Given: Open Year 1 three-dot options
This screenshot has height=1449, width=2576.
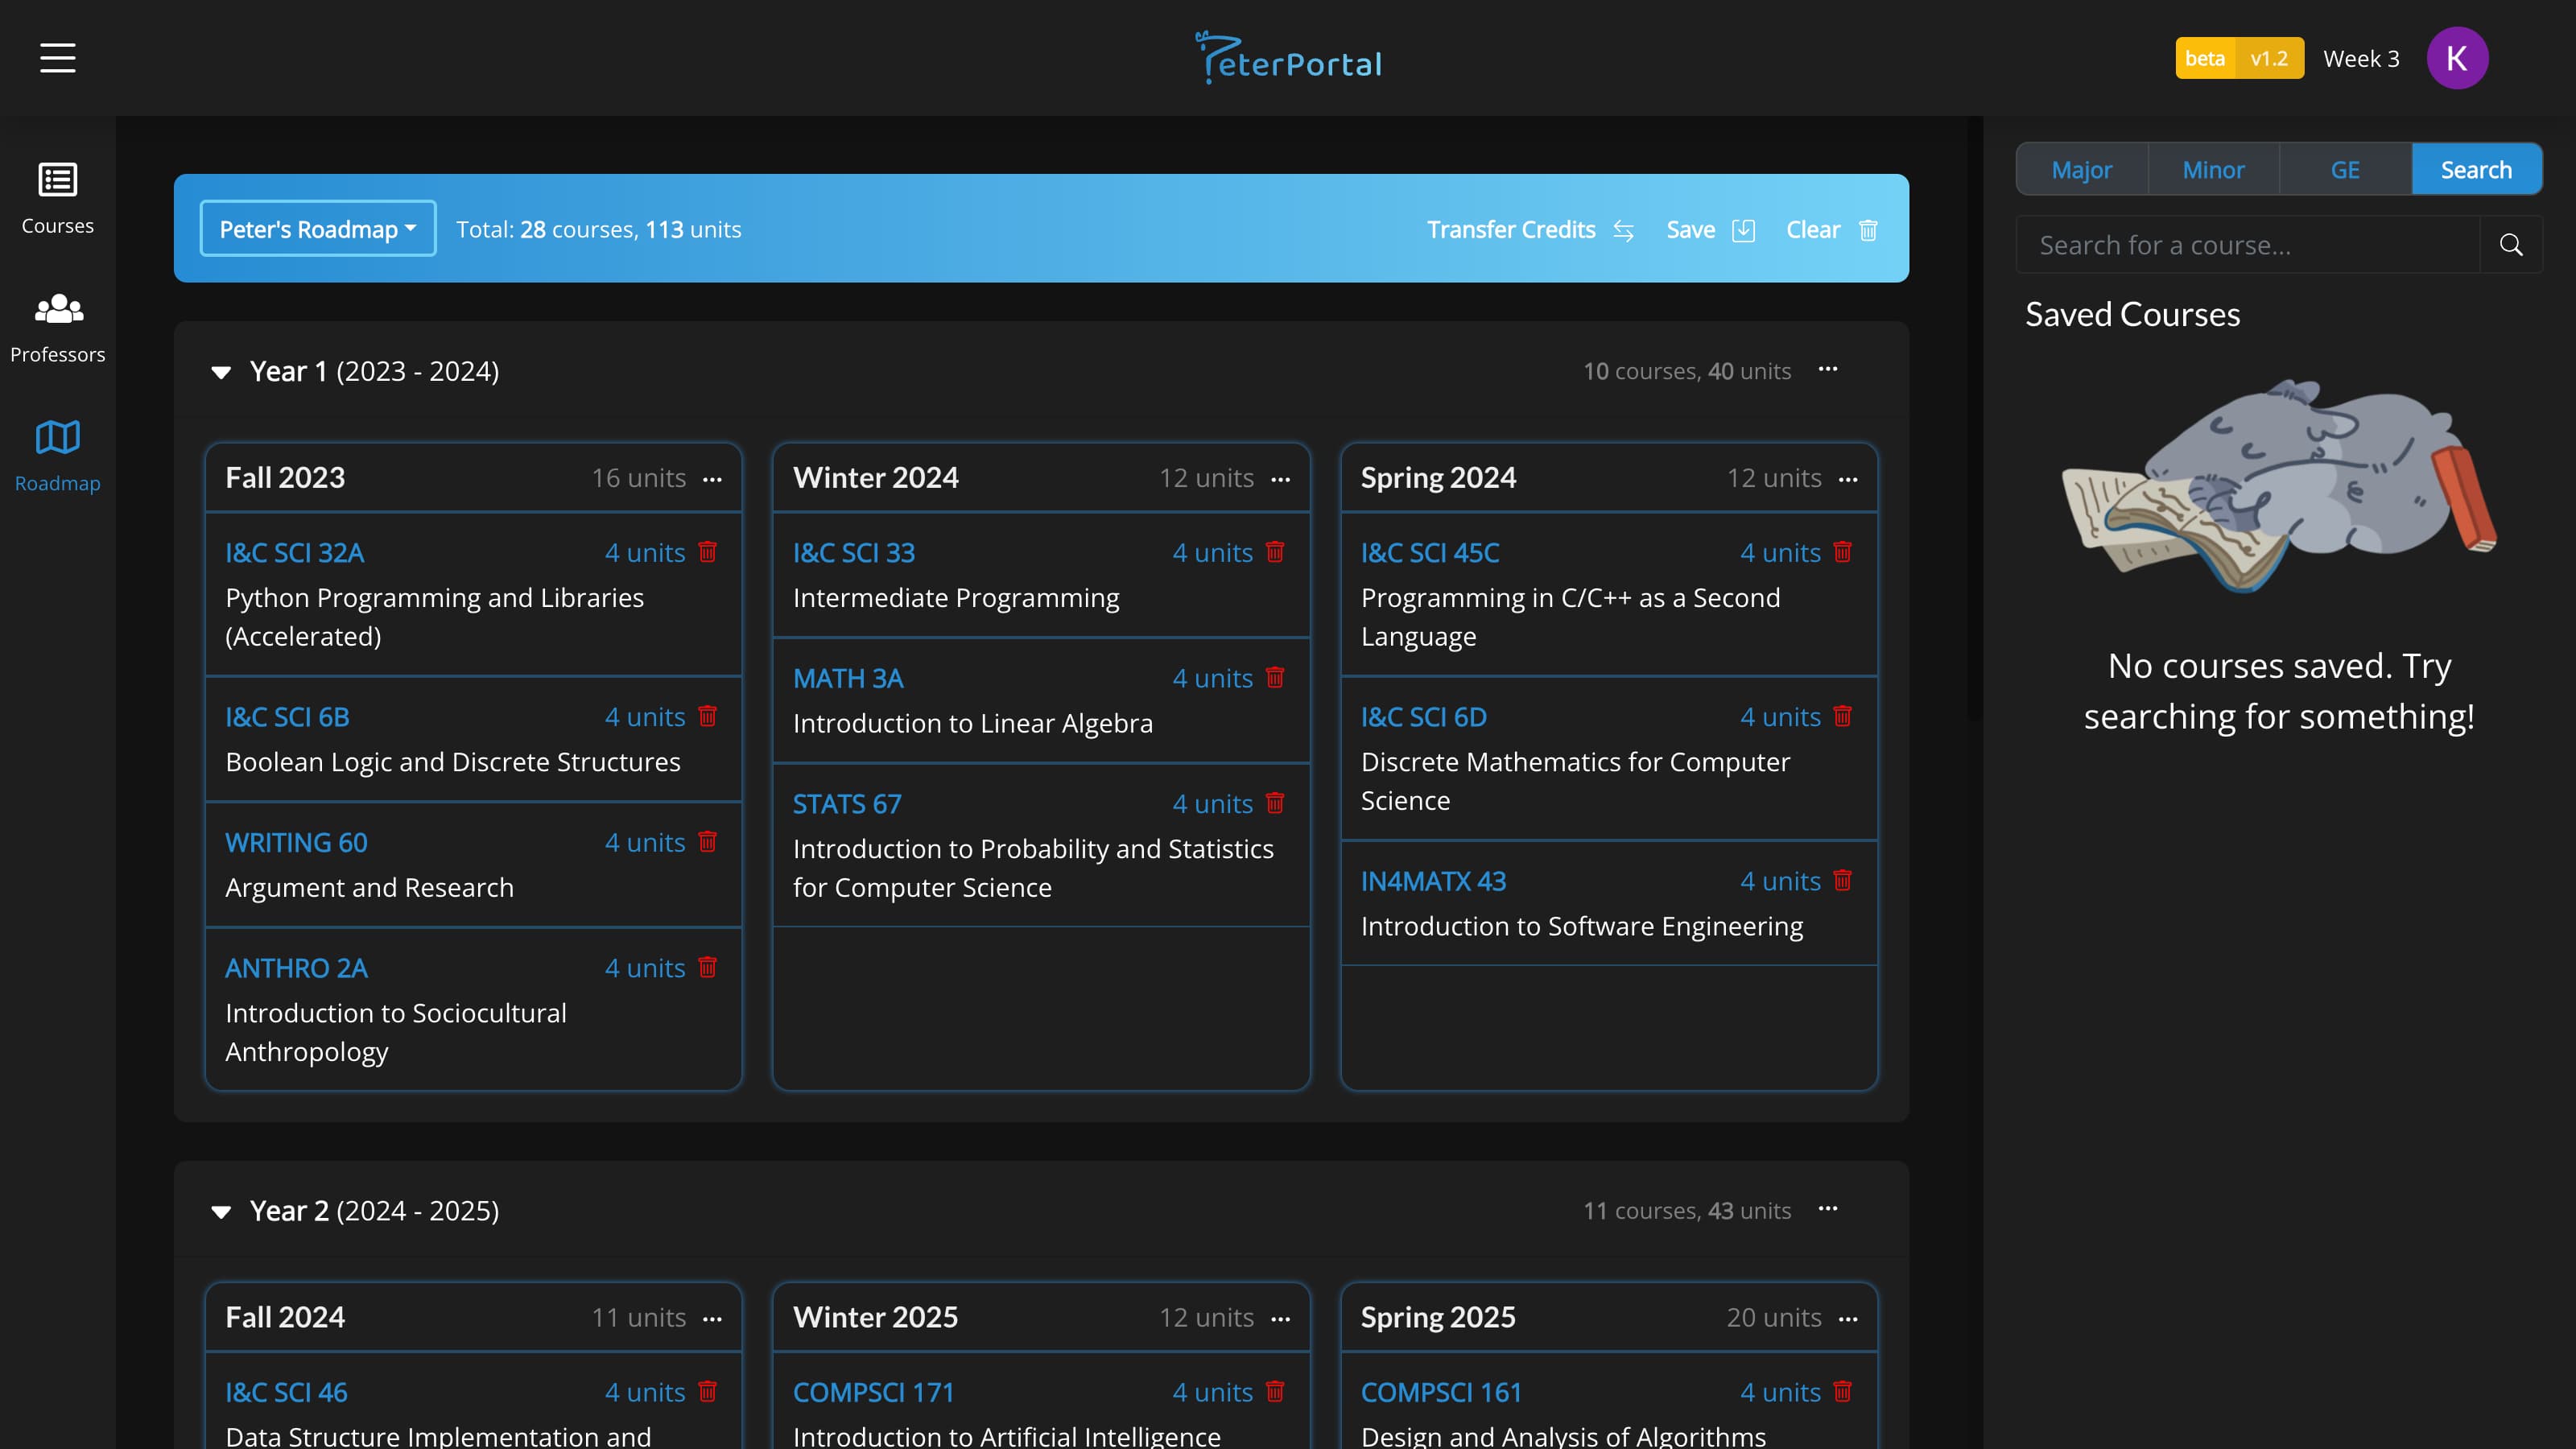Looking at the screenshot, I should coord(1827,370).
